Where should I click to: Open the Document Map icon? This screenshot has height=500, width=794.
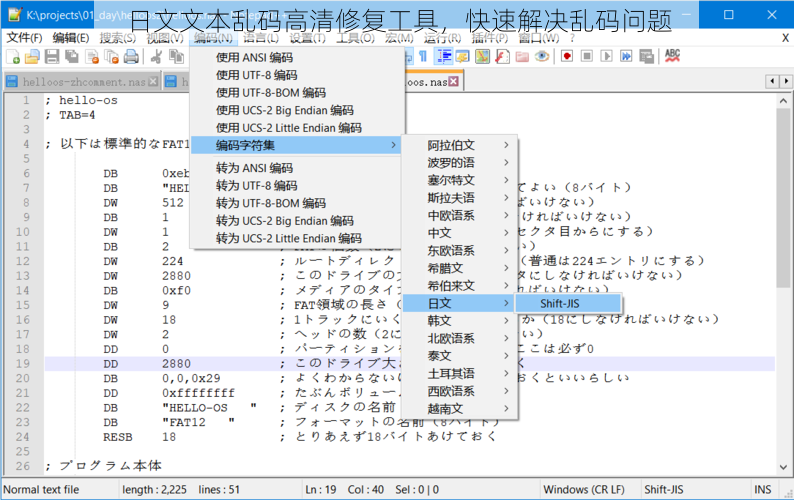point(483,56)
